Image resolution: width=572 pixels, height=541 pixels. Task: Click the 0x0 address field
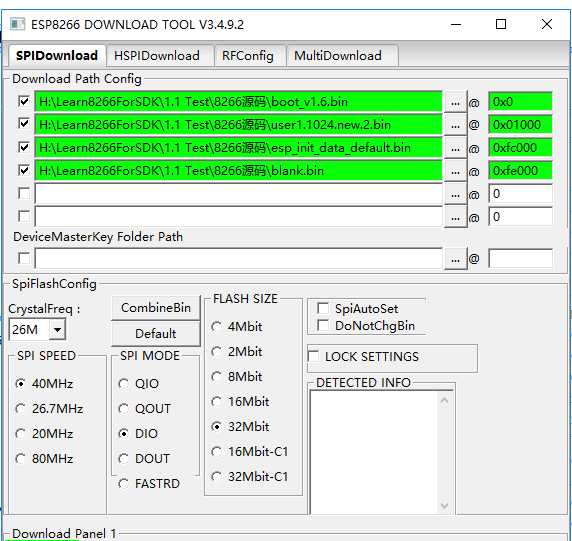(520, 101)
